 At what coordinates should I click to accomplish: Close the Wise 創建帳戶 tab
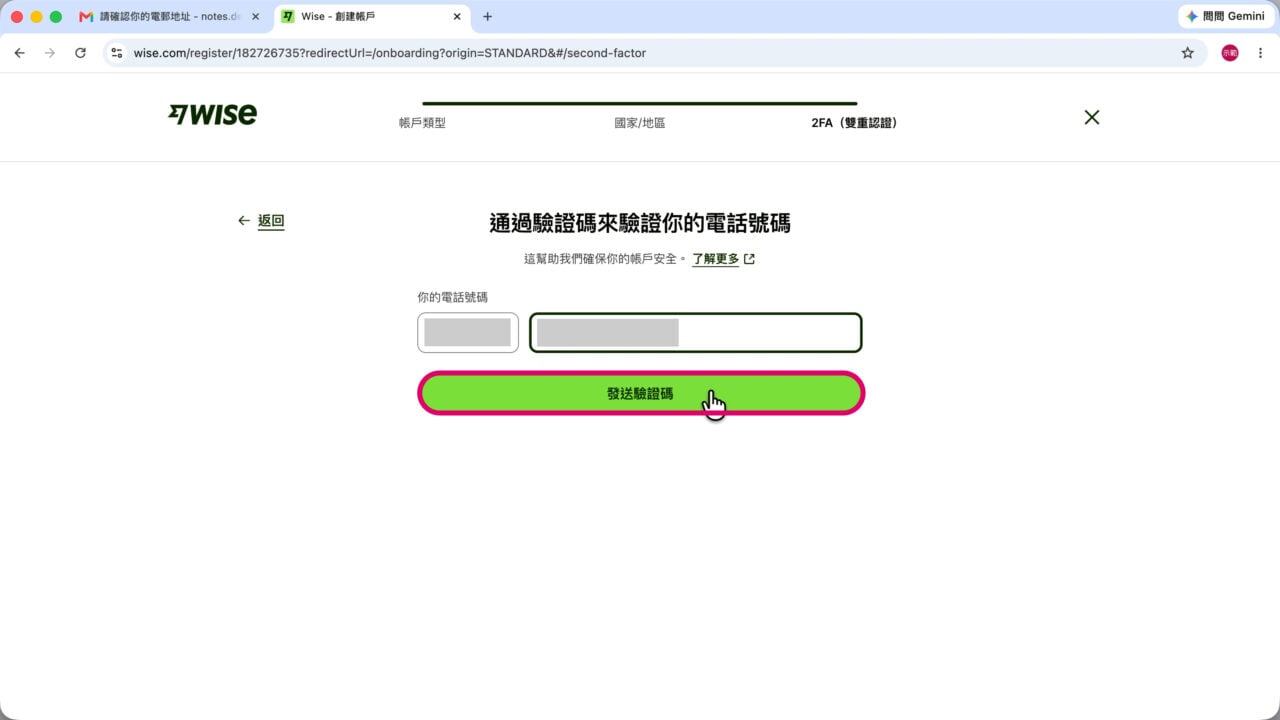pyautogui.click(x=457, y=17)
